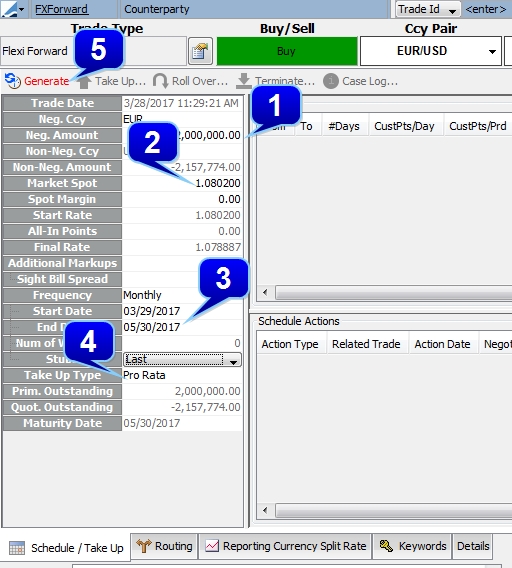512x568 pixels.
Task: Click the End Date field 05/30/2017
Action: coord(182,327)
